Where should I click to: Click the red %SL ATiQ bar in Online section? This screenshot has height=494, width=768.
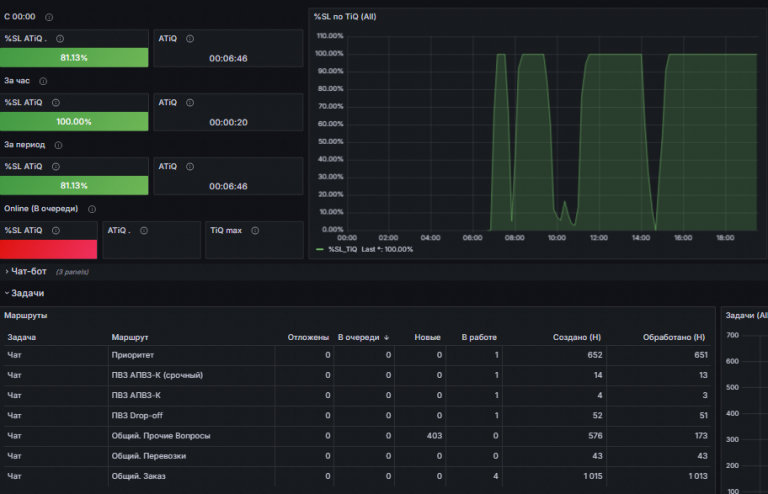click(x=48, y=249)
